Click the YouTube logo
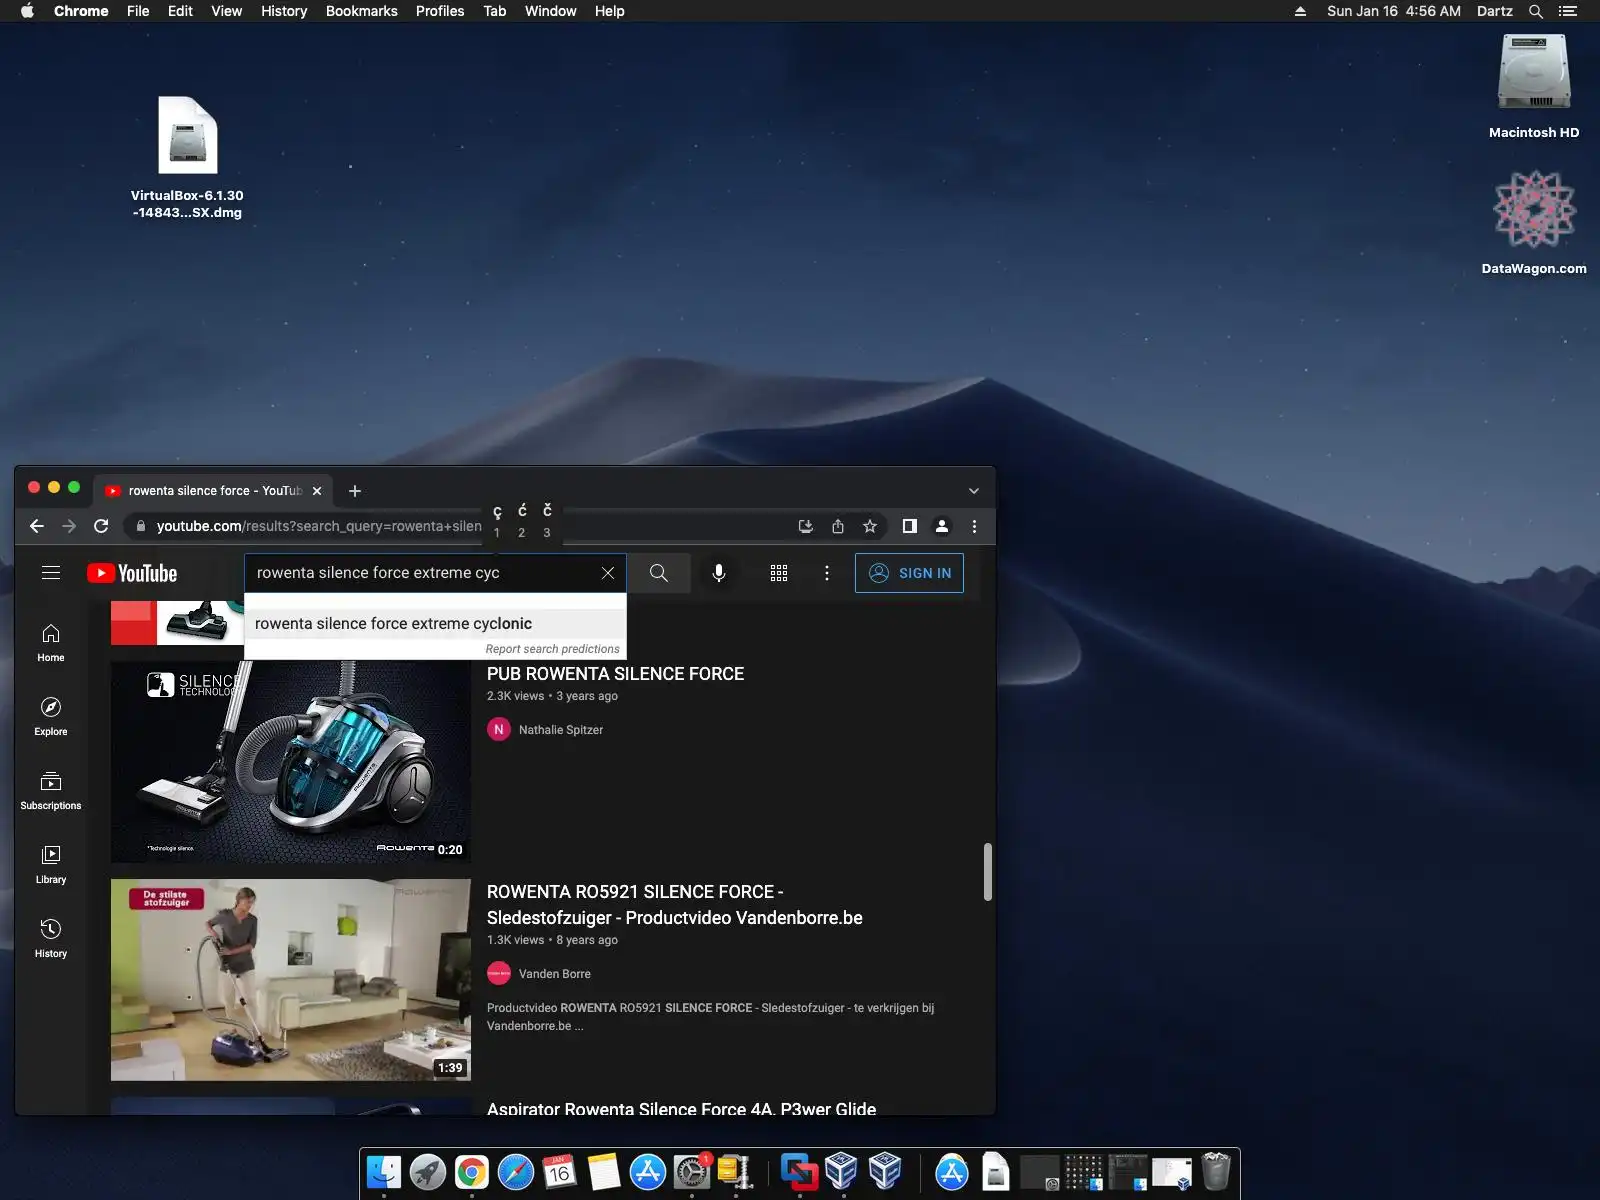 click(x=132, y=573)
